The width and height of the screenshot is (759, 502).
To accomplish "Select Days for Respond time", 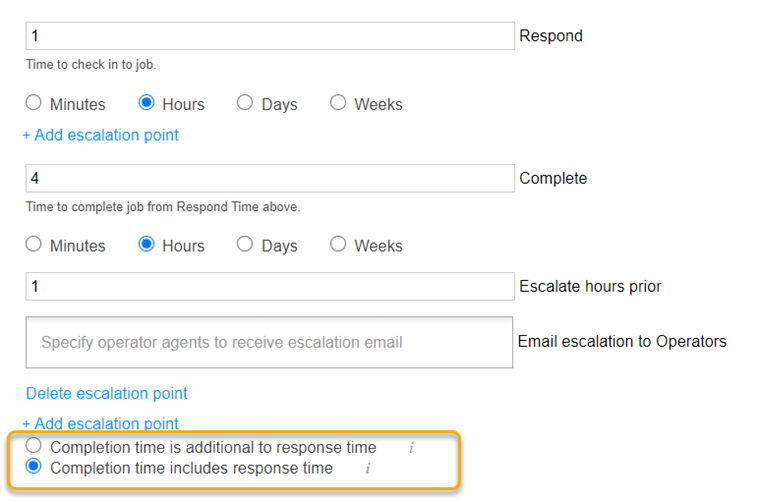I will tap(245, 103).
